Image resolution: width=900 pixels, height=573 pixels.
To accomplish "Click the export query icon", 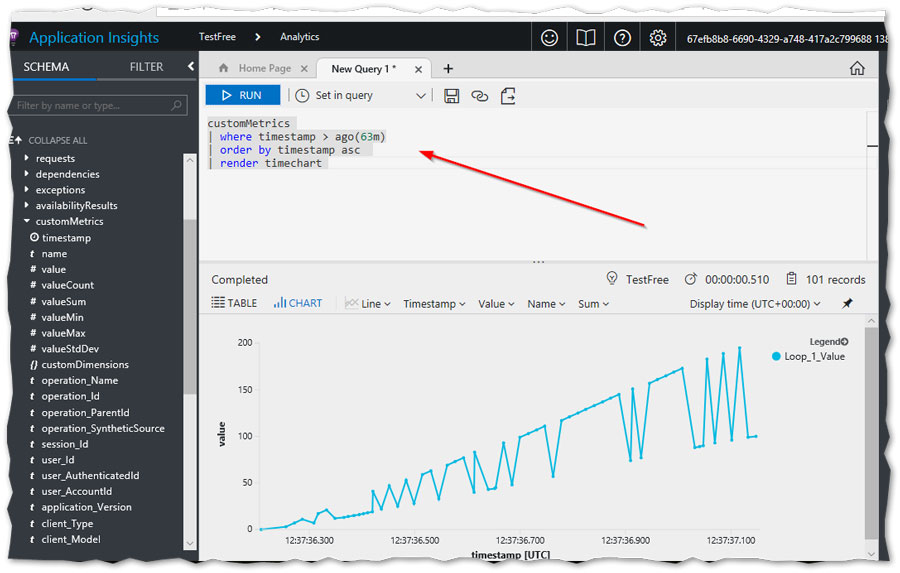I will click(508, 96).
